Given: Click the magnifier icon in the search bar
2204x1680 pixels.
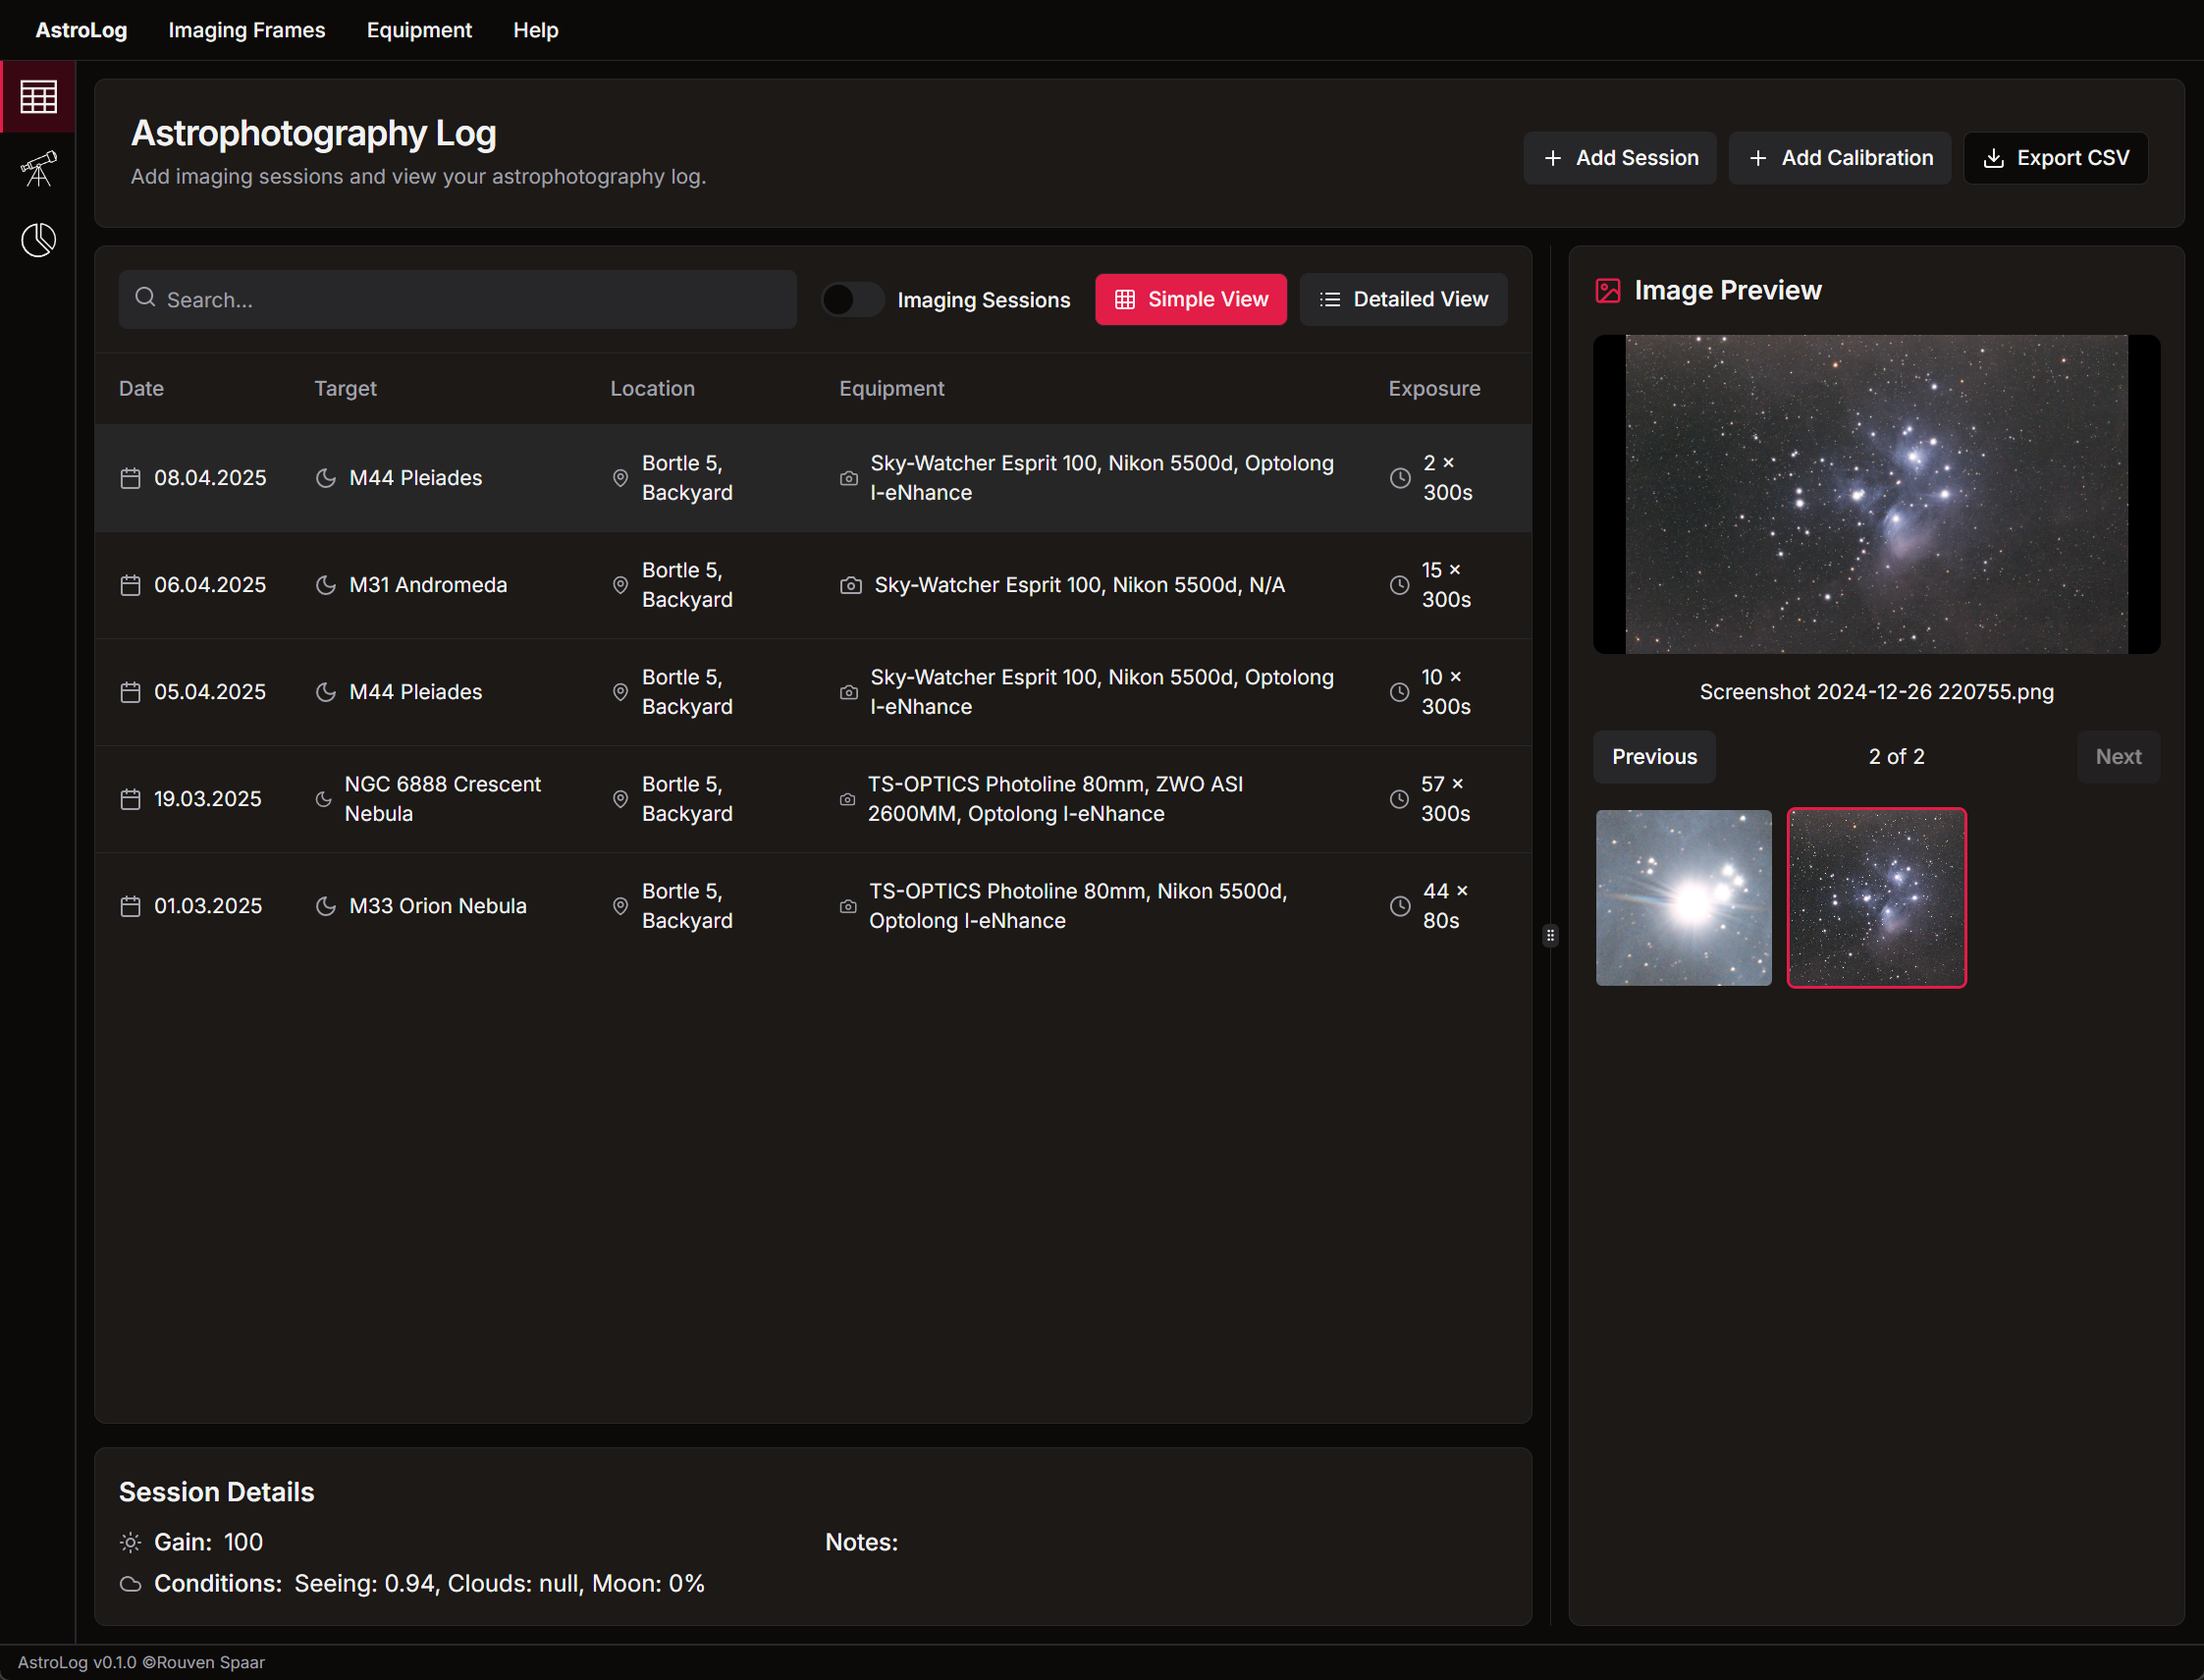Looking at the screenshot, I should [x=145, y=298].
